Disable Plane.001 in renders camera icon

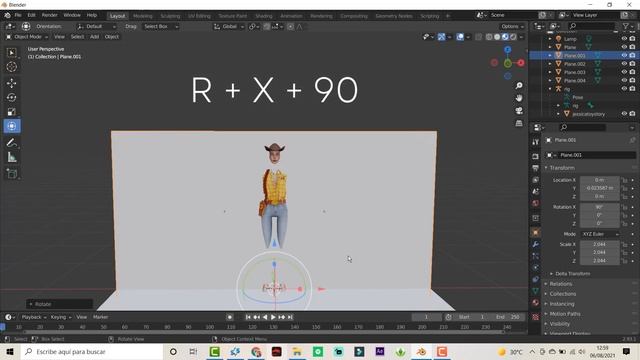pos(632,55)
